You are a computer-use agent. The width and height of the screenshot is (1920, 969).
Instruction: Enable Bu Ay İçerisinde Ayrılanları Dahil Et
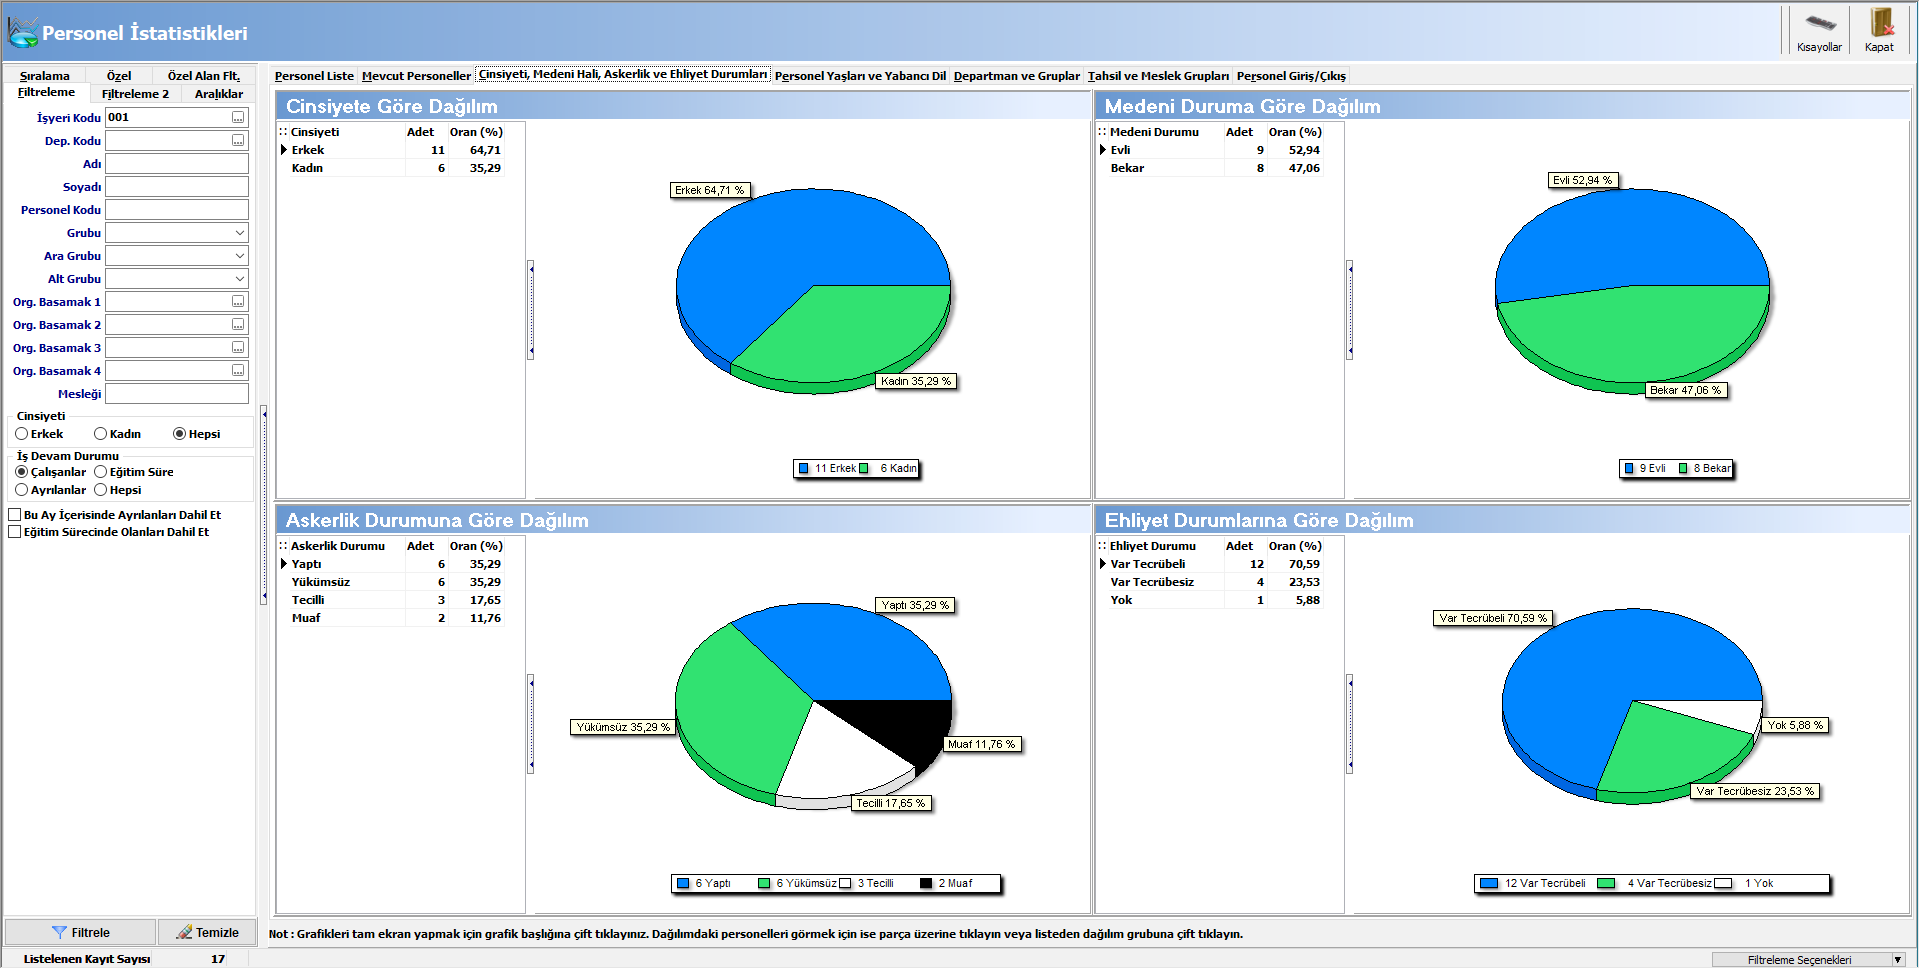coord(15,515)
